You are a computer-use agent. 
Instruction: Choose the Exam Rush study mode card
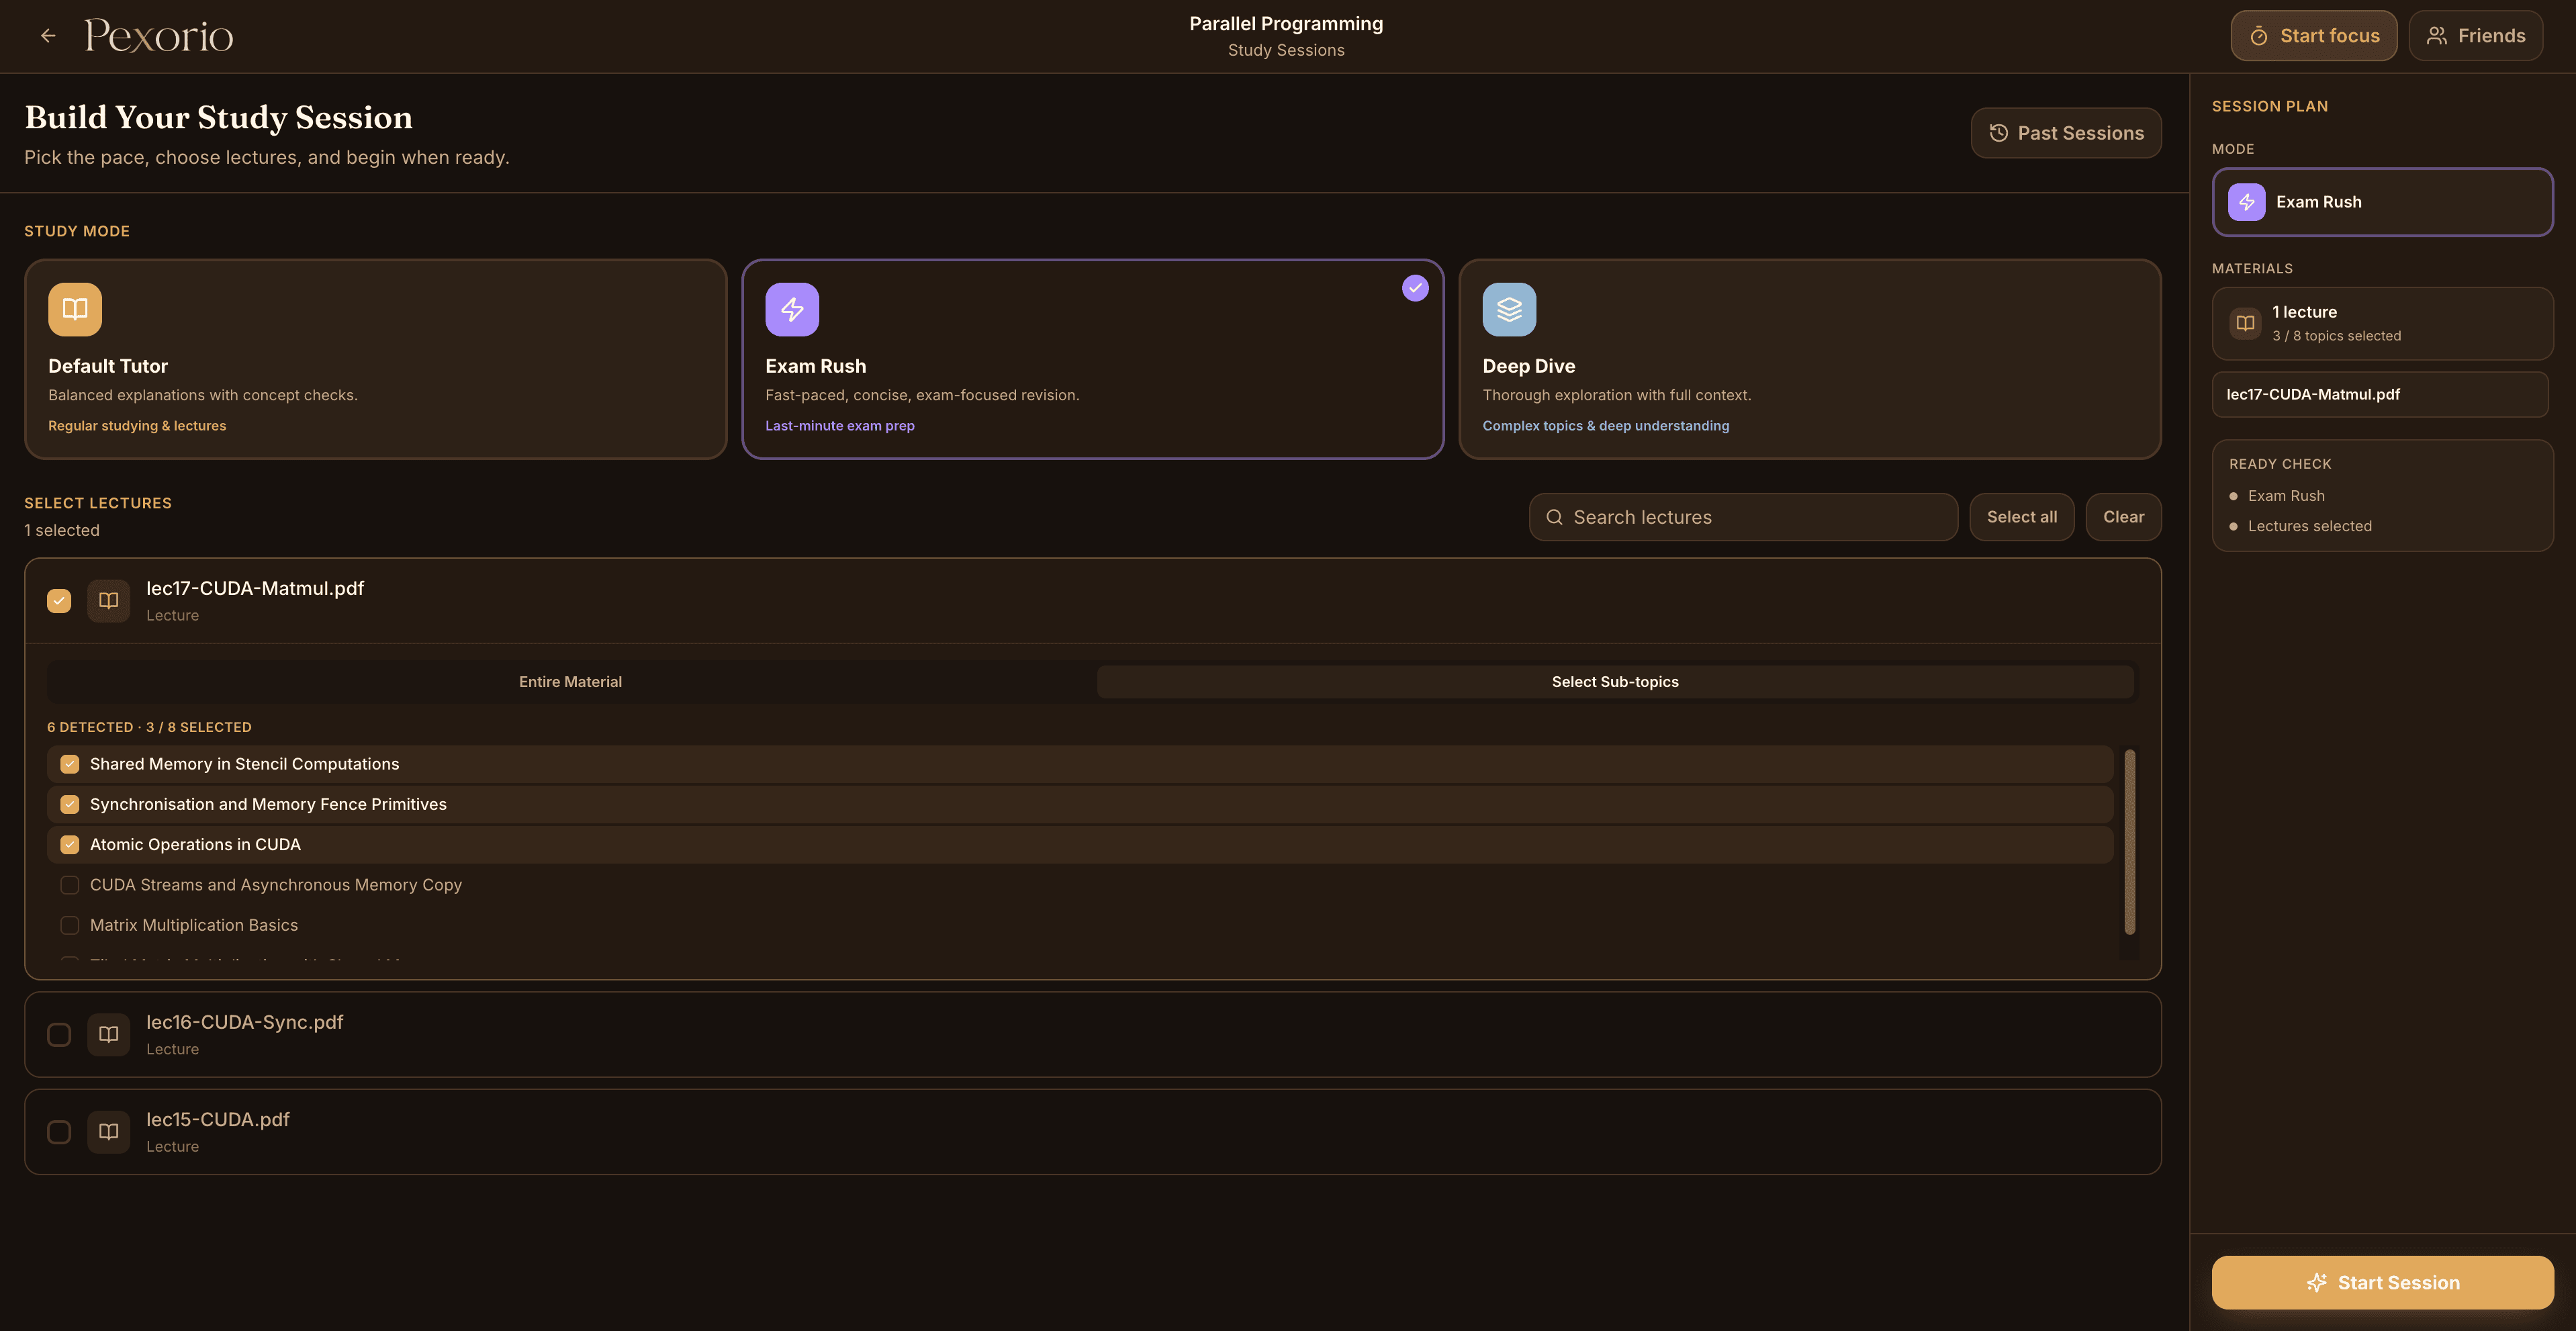(1092, 359)
